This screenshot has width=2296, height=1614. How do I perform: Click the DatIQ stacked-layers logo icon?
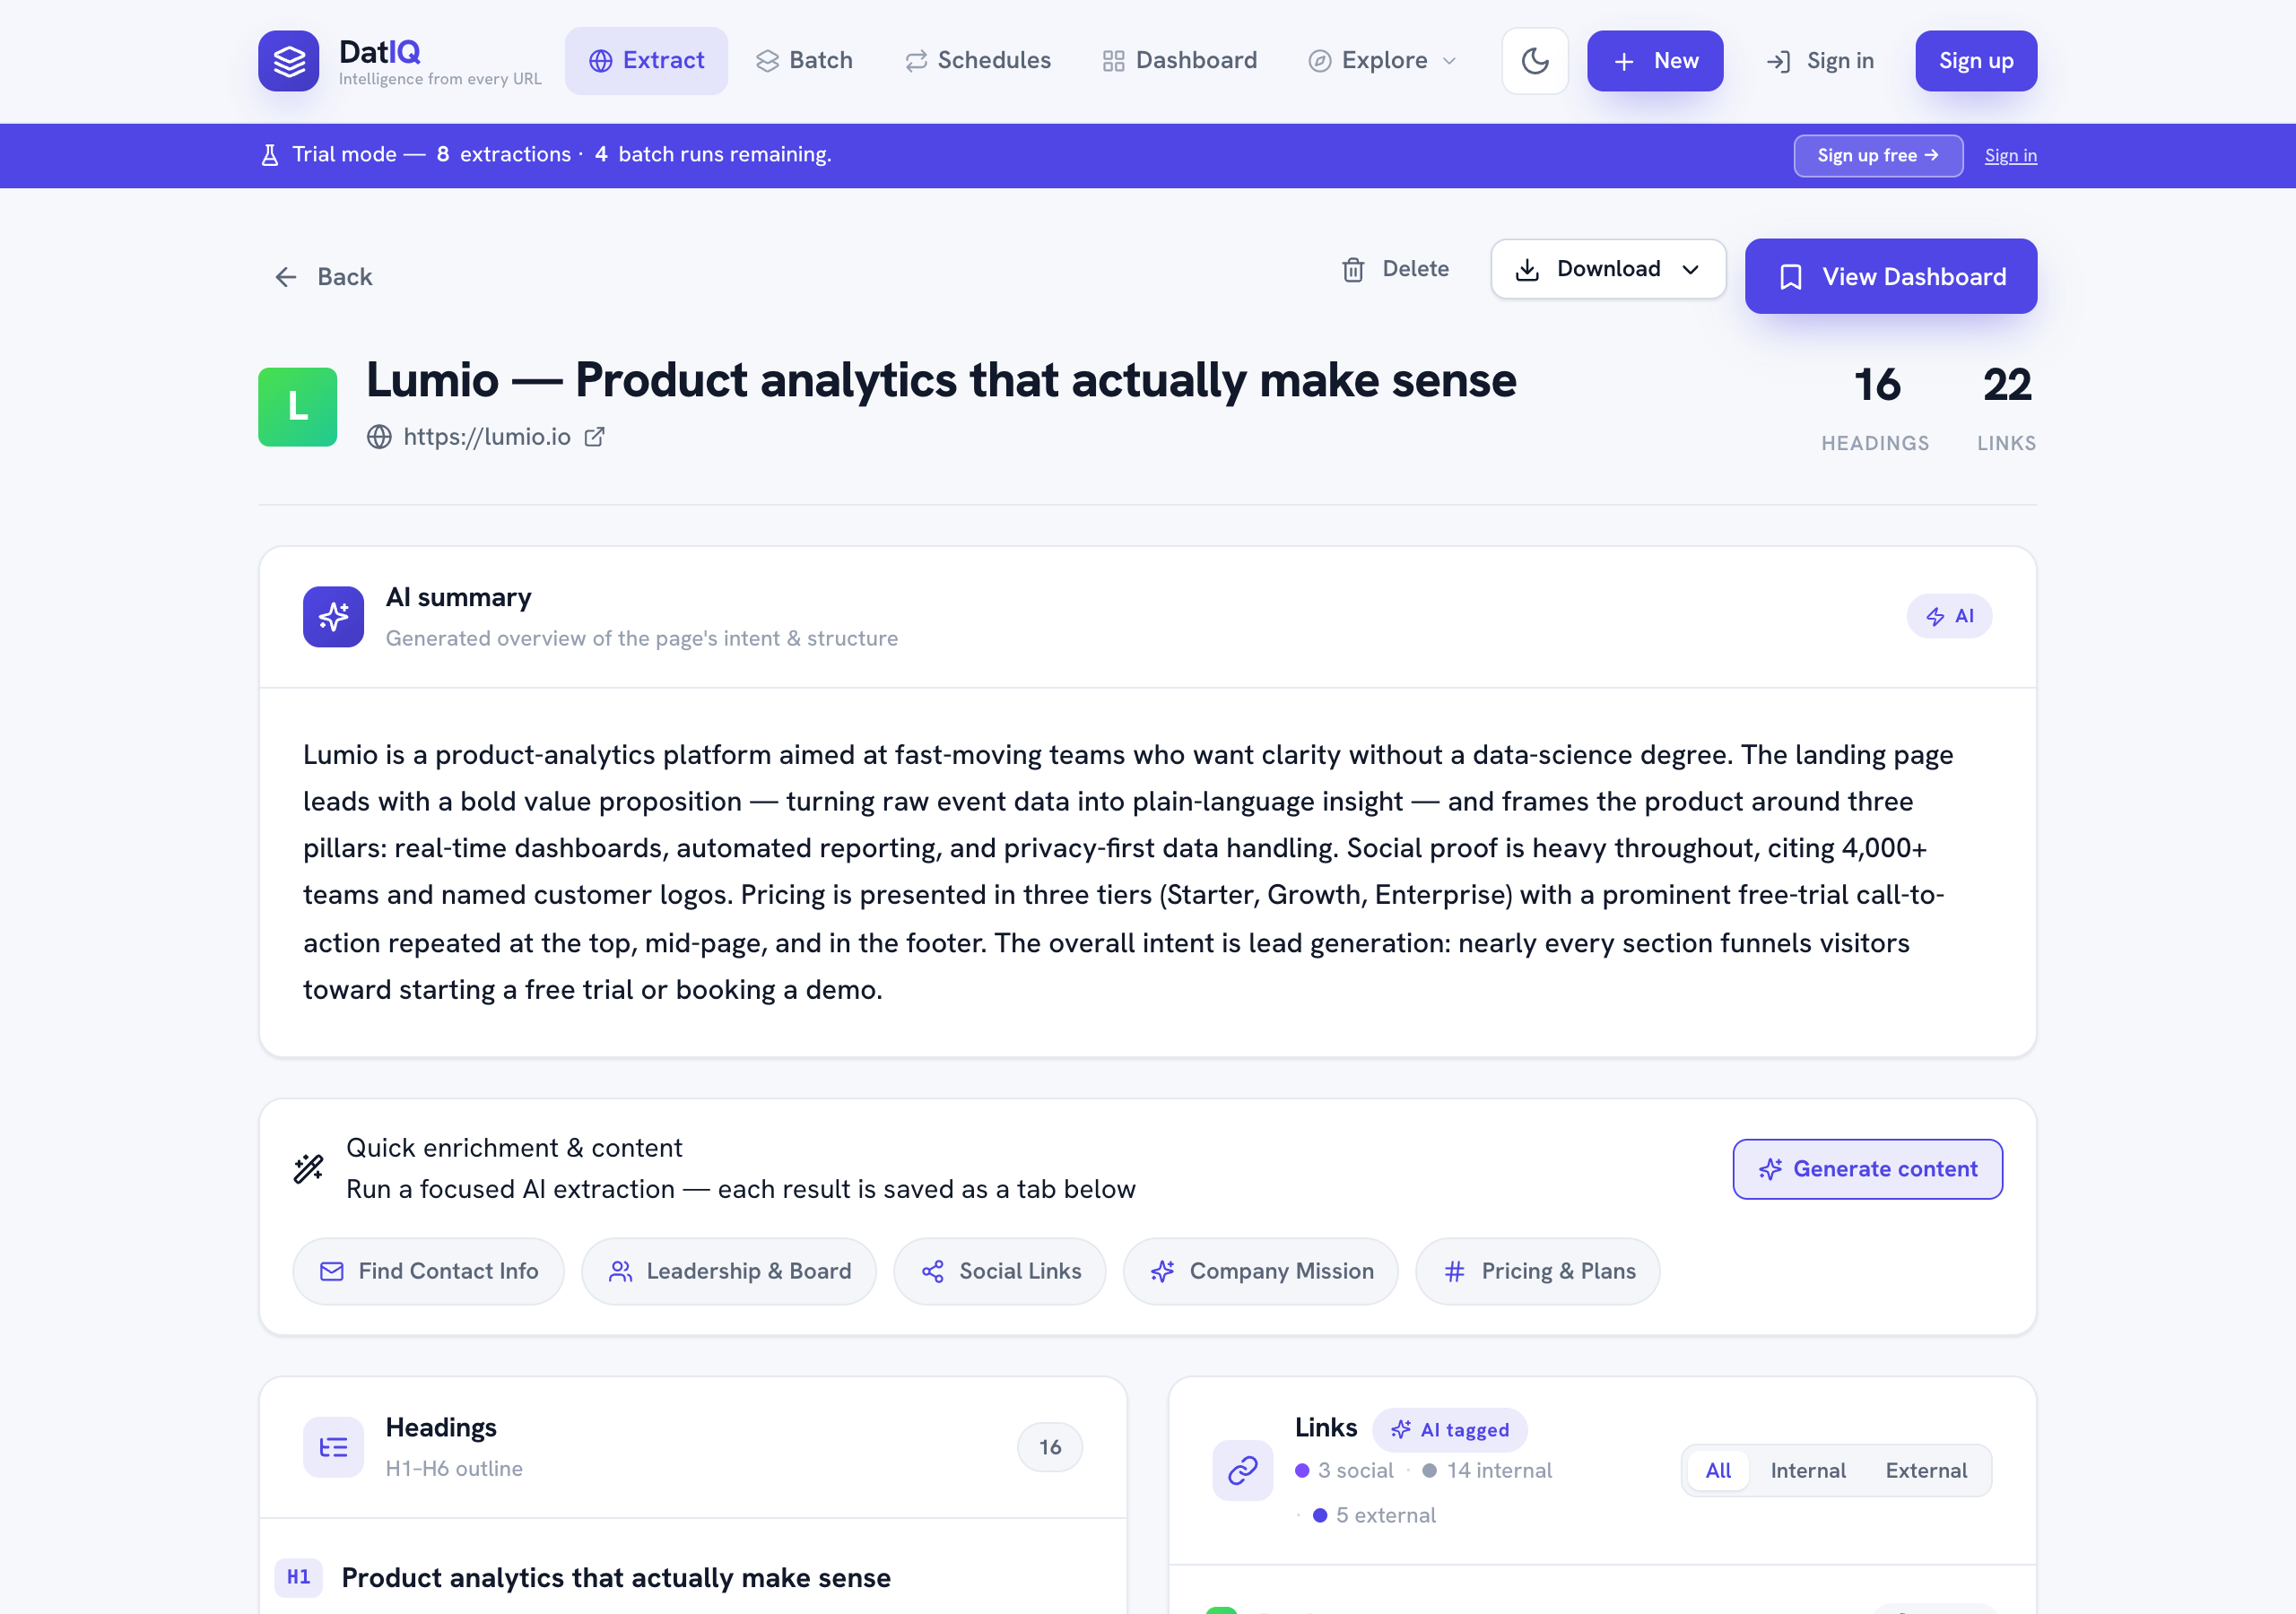pos(288,61)
